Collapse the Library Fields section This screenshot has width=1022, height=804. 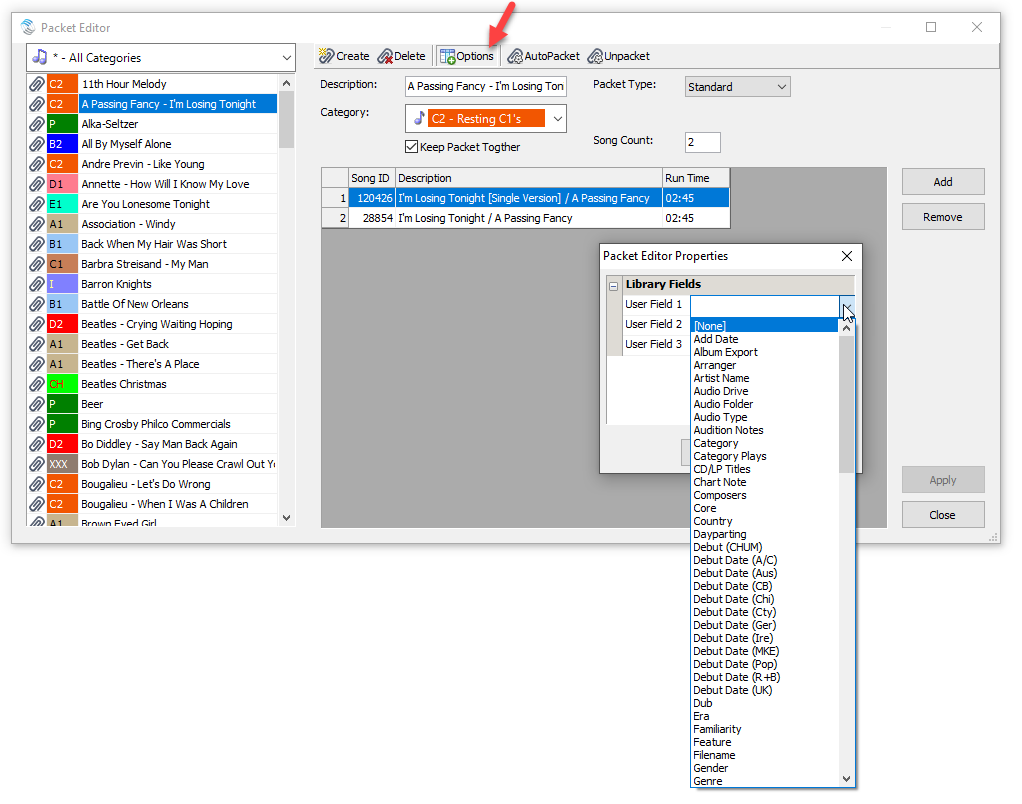pos(613,285)
